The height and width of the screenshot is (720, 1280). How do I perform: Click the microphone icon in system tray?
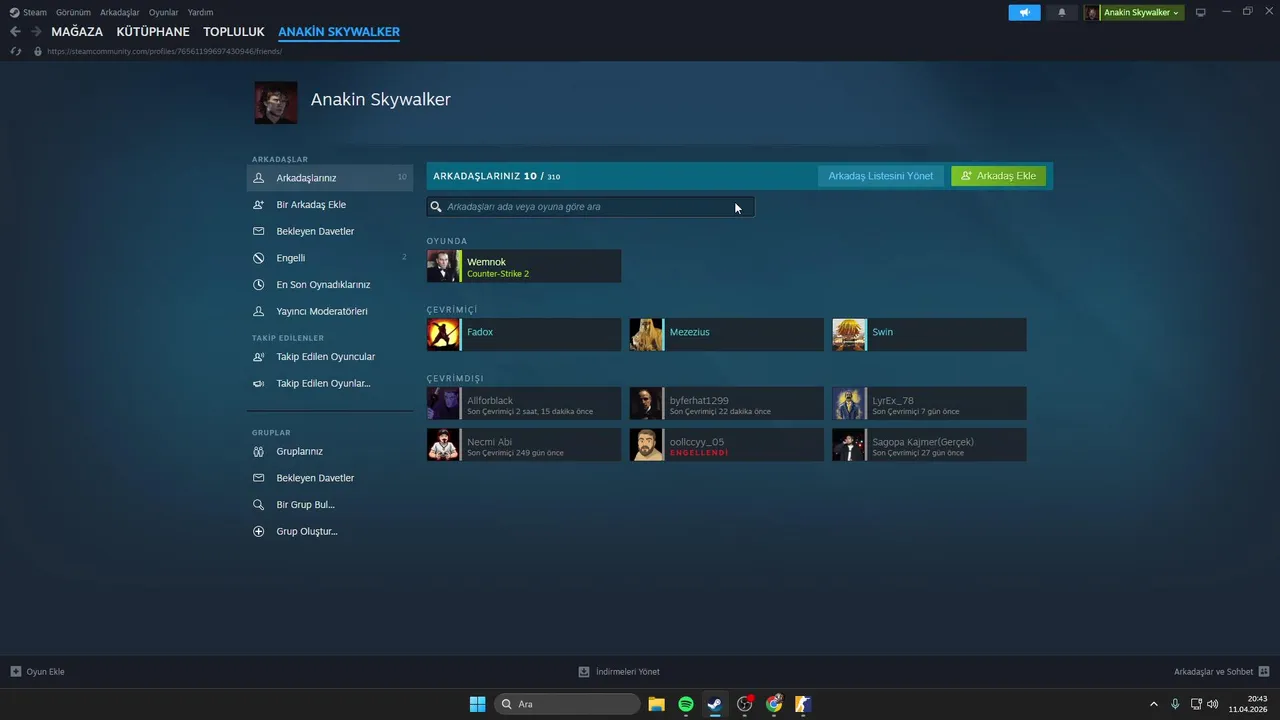[1175, 704]
